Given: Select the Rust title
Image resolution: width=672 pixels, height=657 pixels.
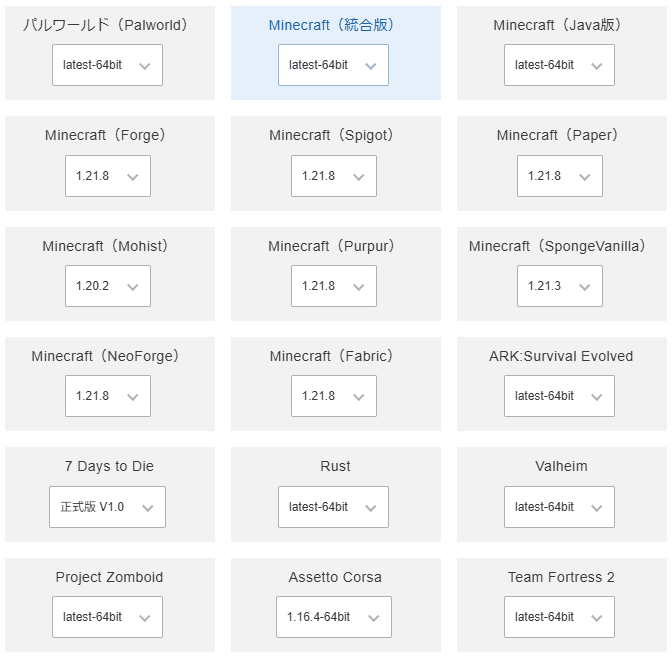Looking at the screenshot, I should click(x=335, y=466).
